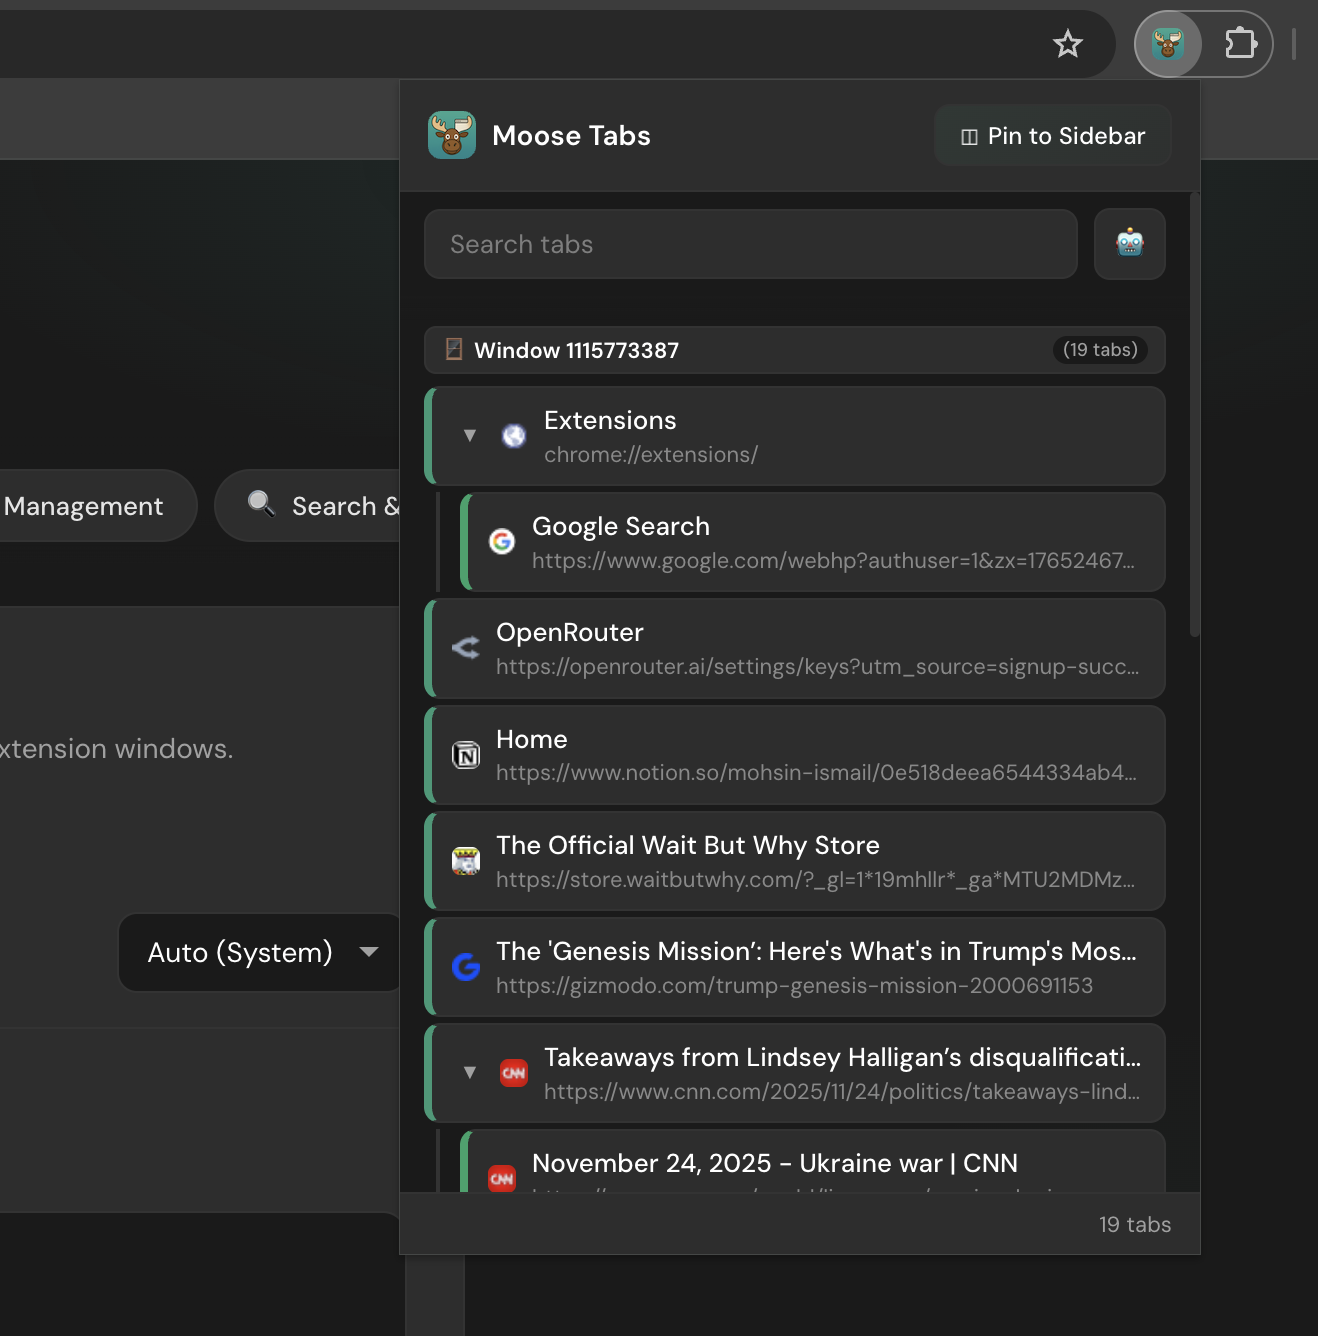Click the google.com webhp URL text
Screen dimensions: 1318x1336
pos(833,561)
